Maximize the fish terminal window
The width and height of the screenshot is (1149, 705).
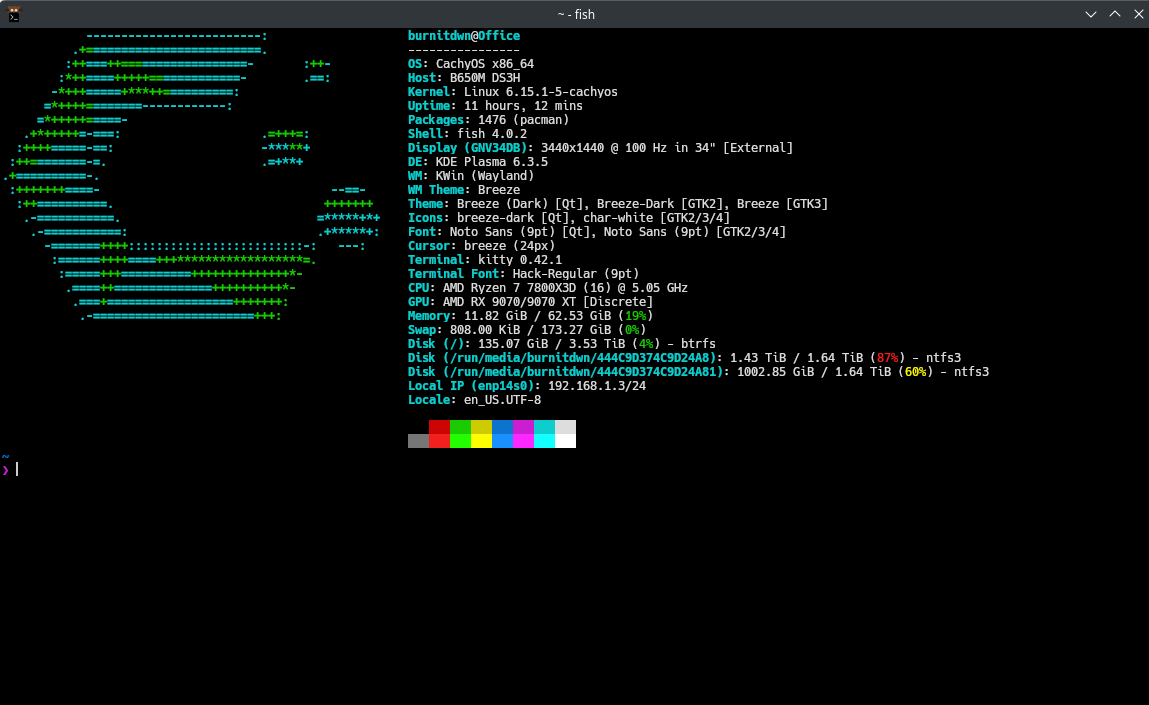pyautogui.click(x=1115, y=14)
